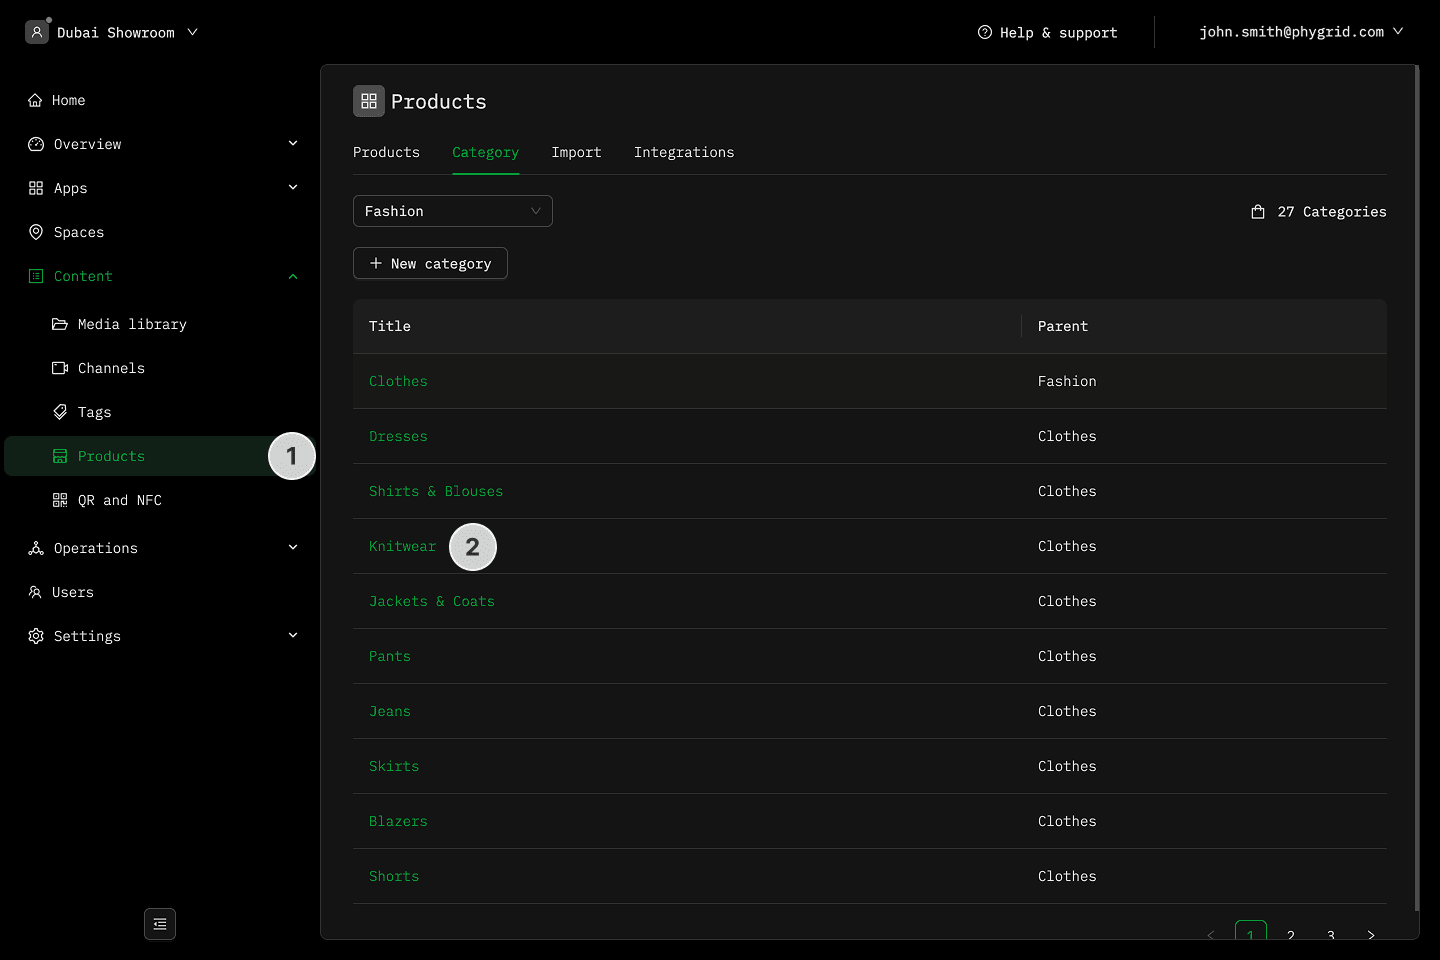This screenshot has height=960, width=1440.
Task: Click the Help & support icon
Action: tap(985, 32)
